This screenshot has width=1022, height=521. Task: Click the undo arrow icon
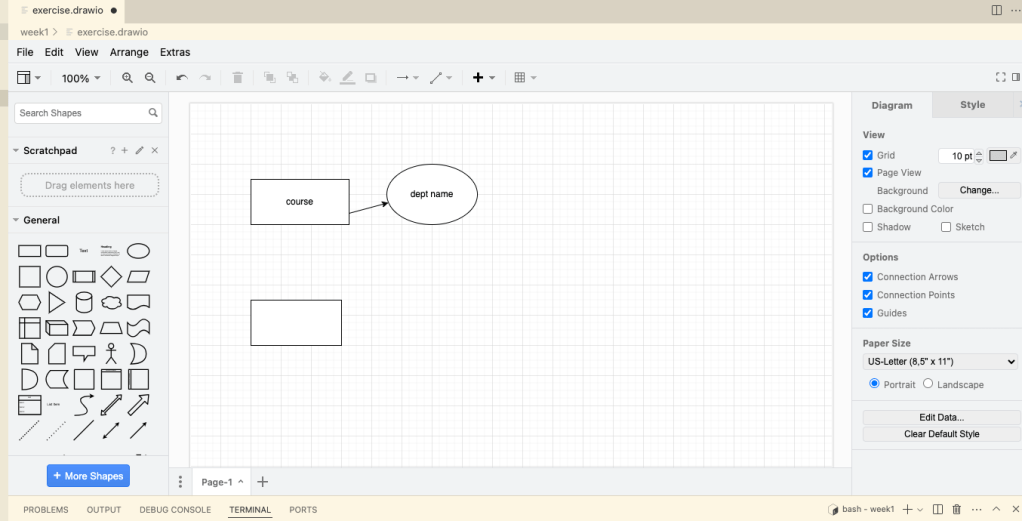(181, 78)
